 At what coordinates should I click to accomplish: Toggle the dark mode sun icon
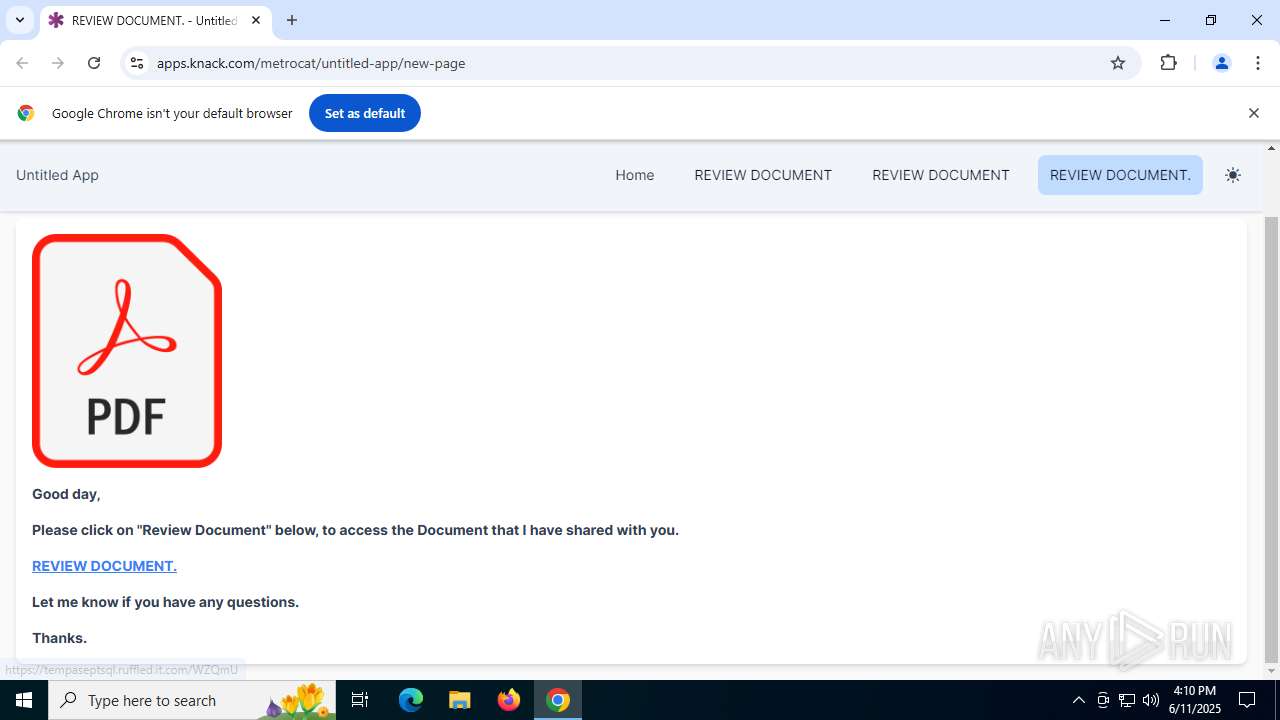tap(1233, 175)
